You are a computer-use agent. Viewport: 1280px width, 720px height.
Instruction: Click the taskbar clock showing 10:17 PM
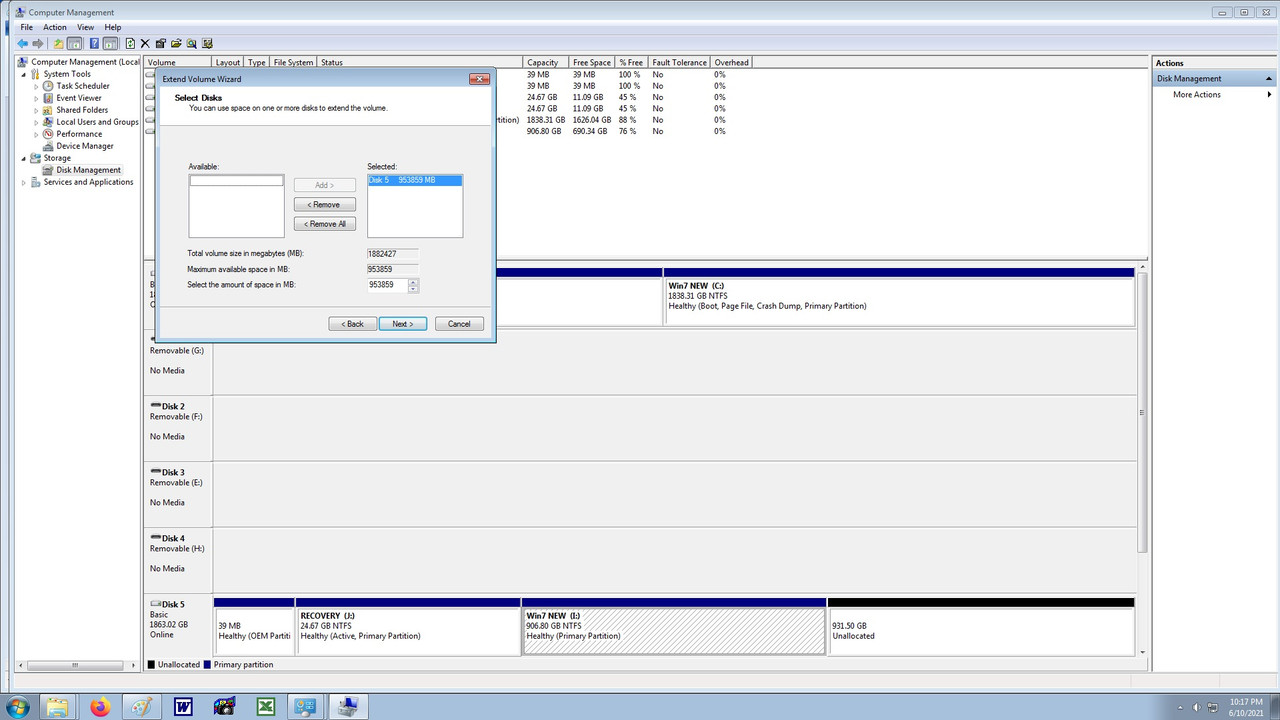1245,707
